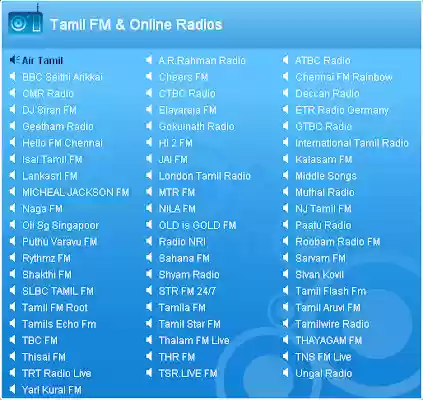The image size is (423, 400).
Task: Click speaker icon beside Hi 2 FM
Action: point(149,142)
